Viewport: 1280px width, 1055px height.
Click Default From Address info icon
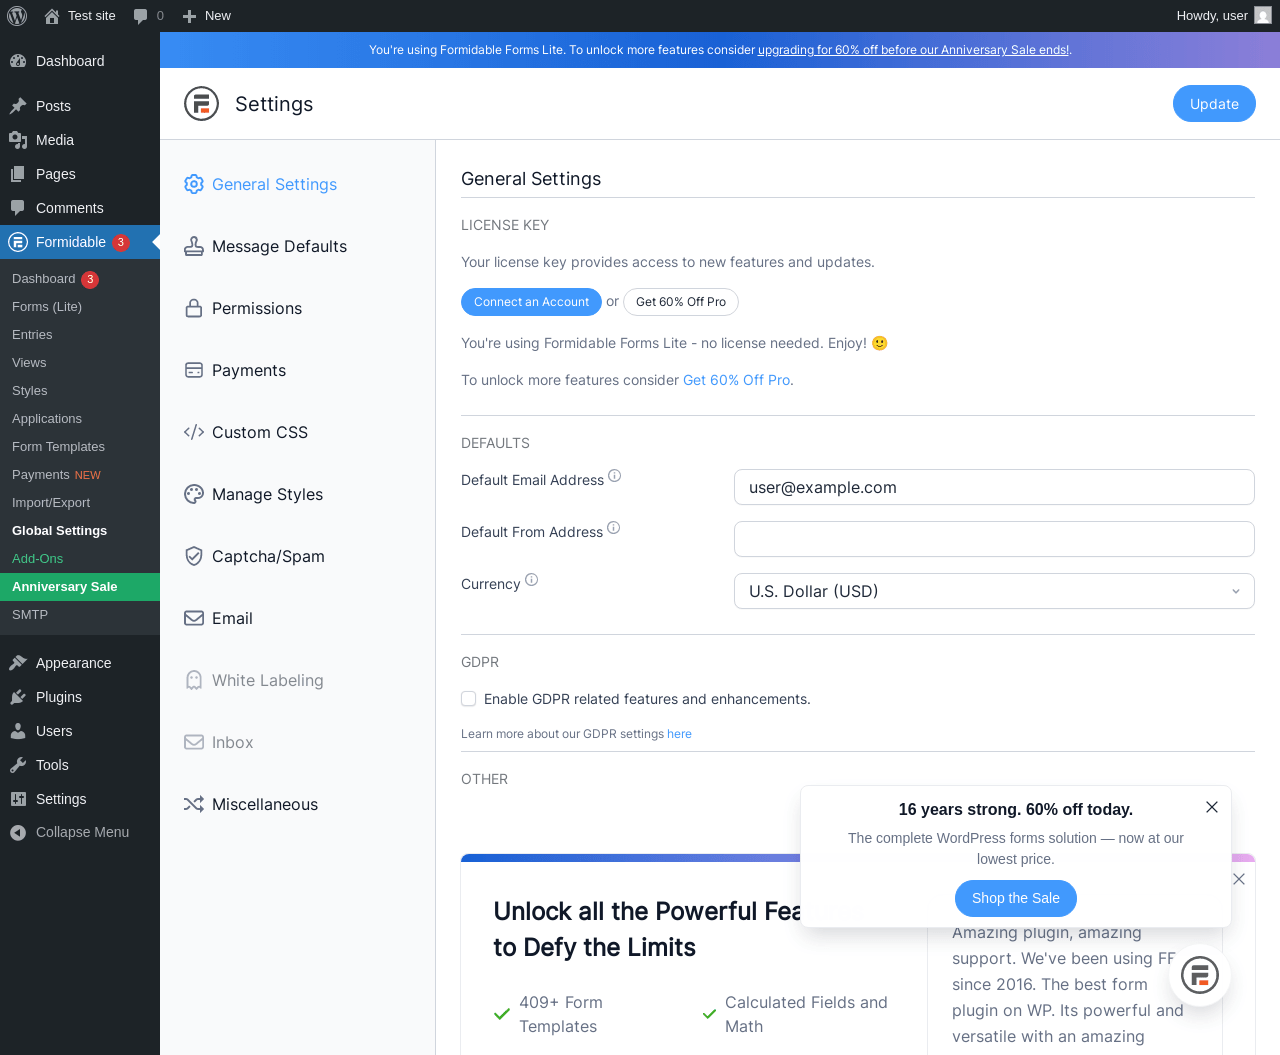614,528
